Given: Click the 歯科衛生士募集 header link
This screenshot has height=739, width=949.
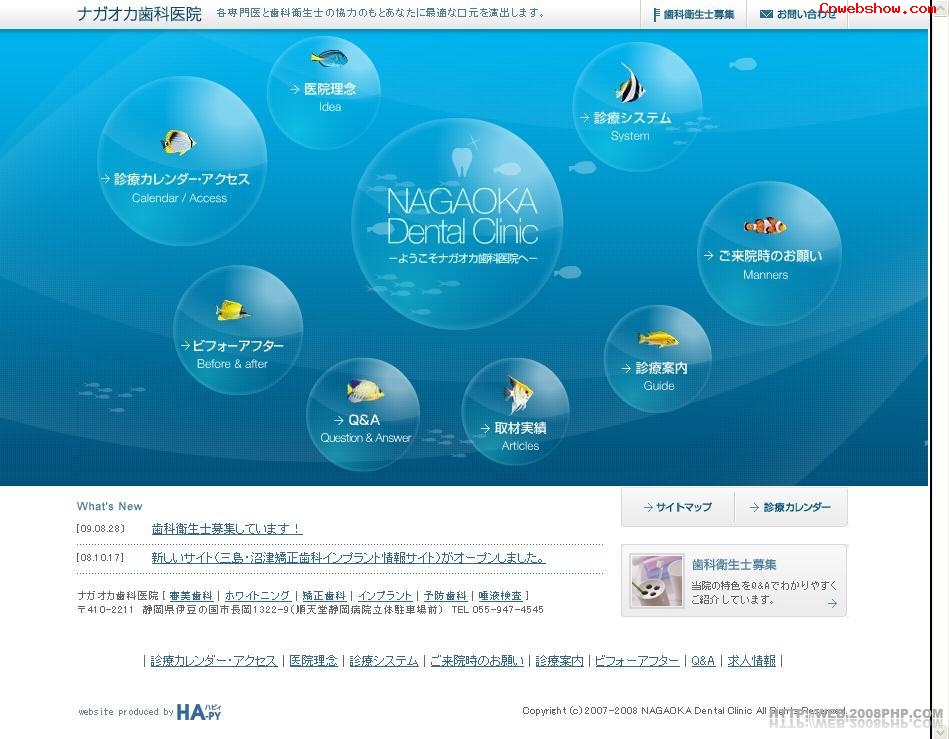Looking at the screenshot, I should tap(694, 14).
